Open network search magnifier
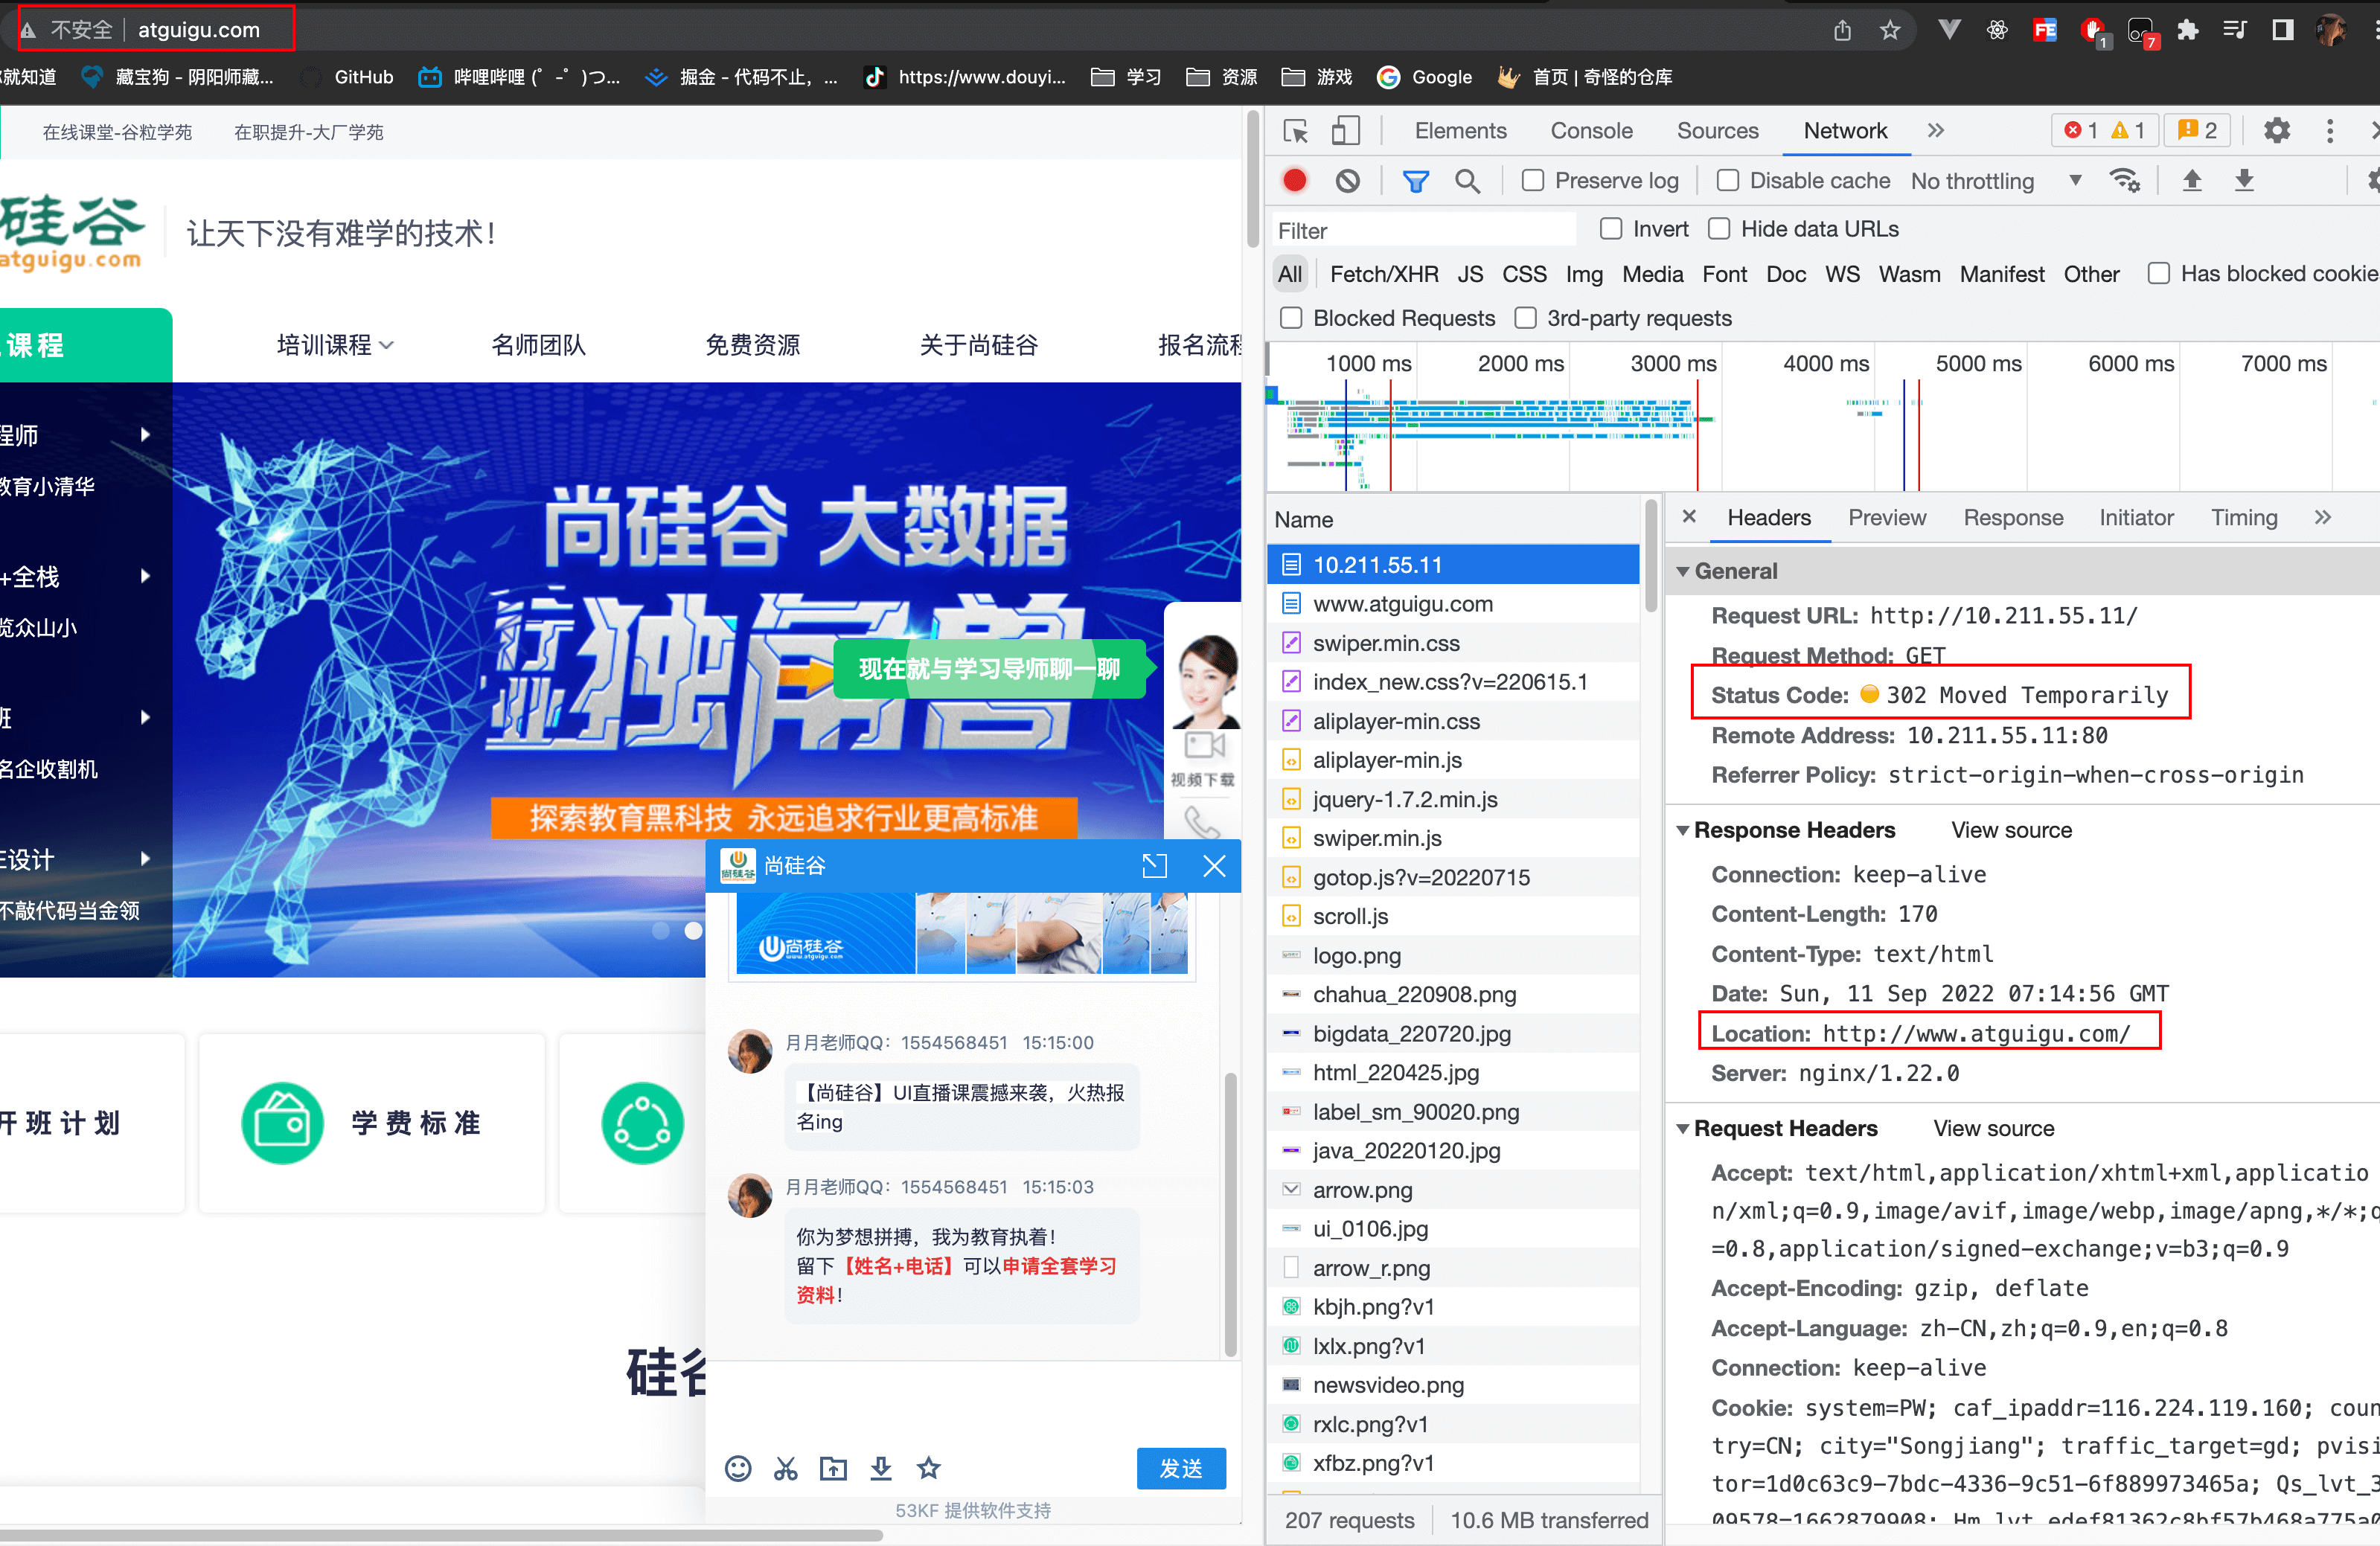Viewport: 2380px width, 1546px height. (1467, 180)
